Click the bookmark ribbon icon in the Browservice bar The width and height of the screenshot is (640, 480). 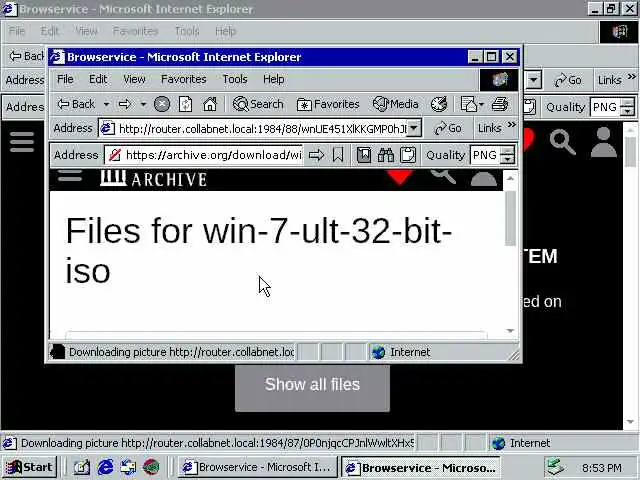point(338,155)
